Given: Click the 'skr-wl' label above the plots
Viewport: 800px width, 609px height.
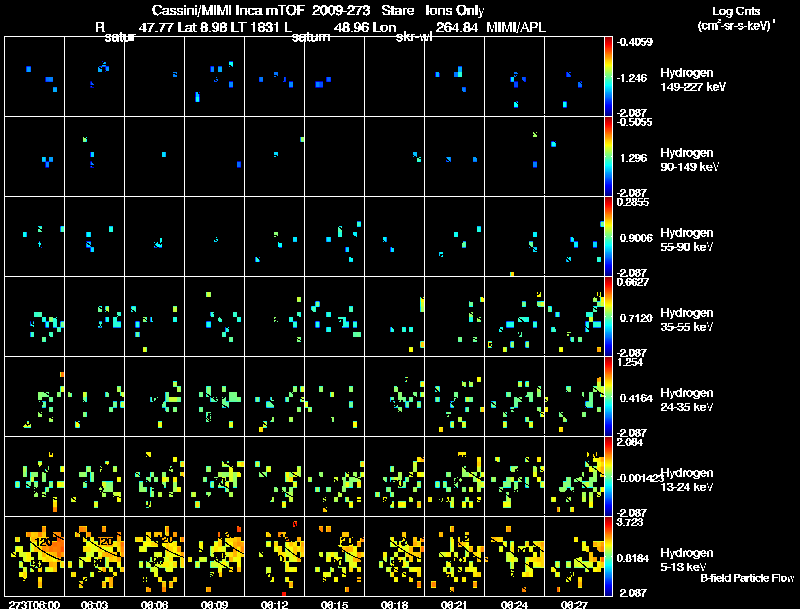Looking at the screenshot, I should pos(414,37).
